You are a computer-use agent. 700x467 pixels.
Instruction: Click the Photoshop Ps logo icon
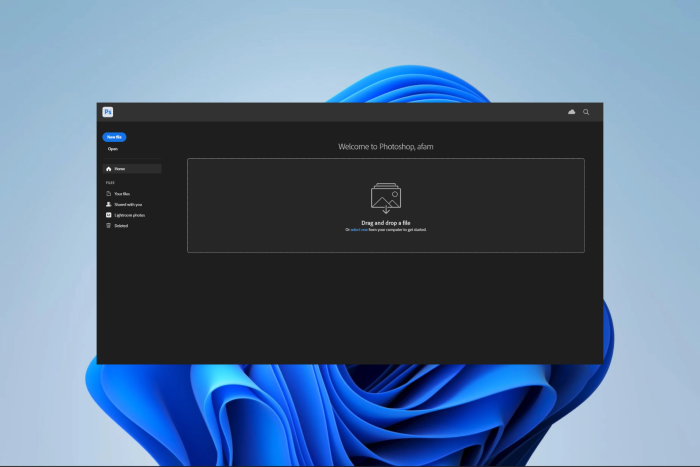108,112
